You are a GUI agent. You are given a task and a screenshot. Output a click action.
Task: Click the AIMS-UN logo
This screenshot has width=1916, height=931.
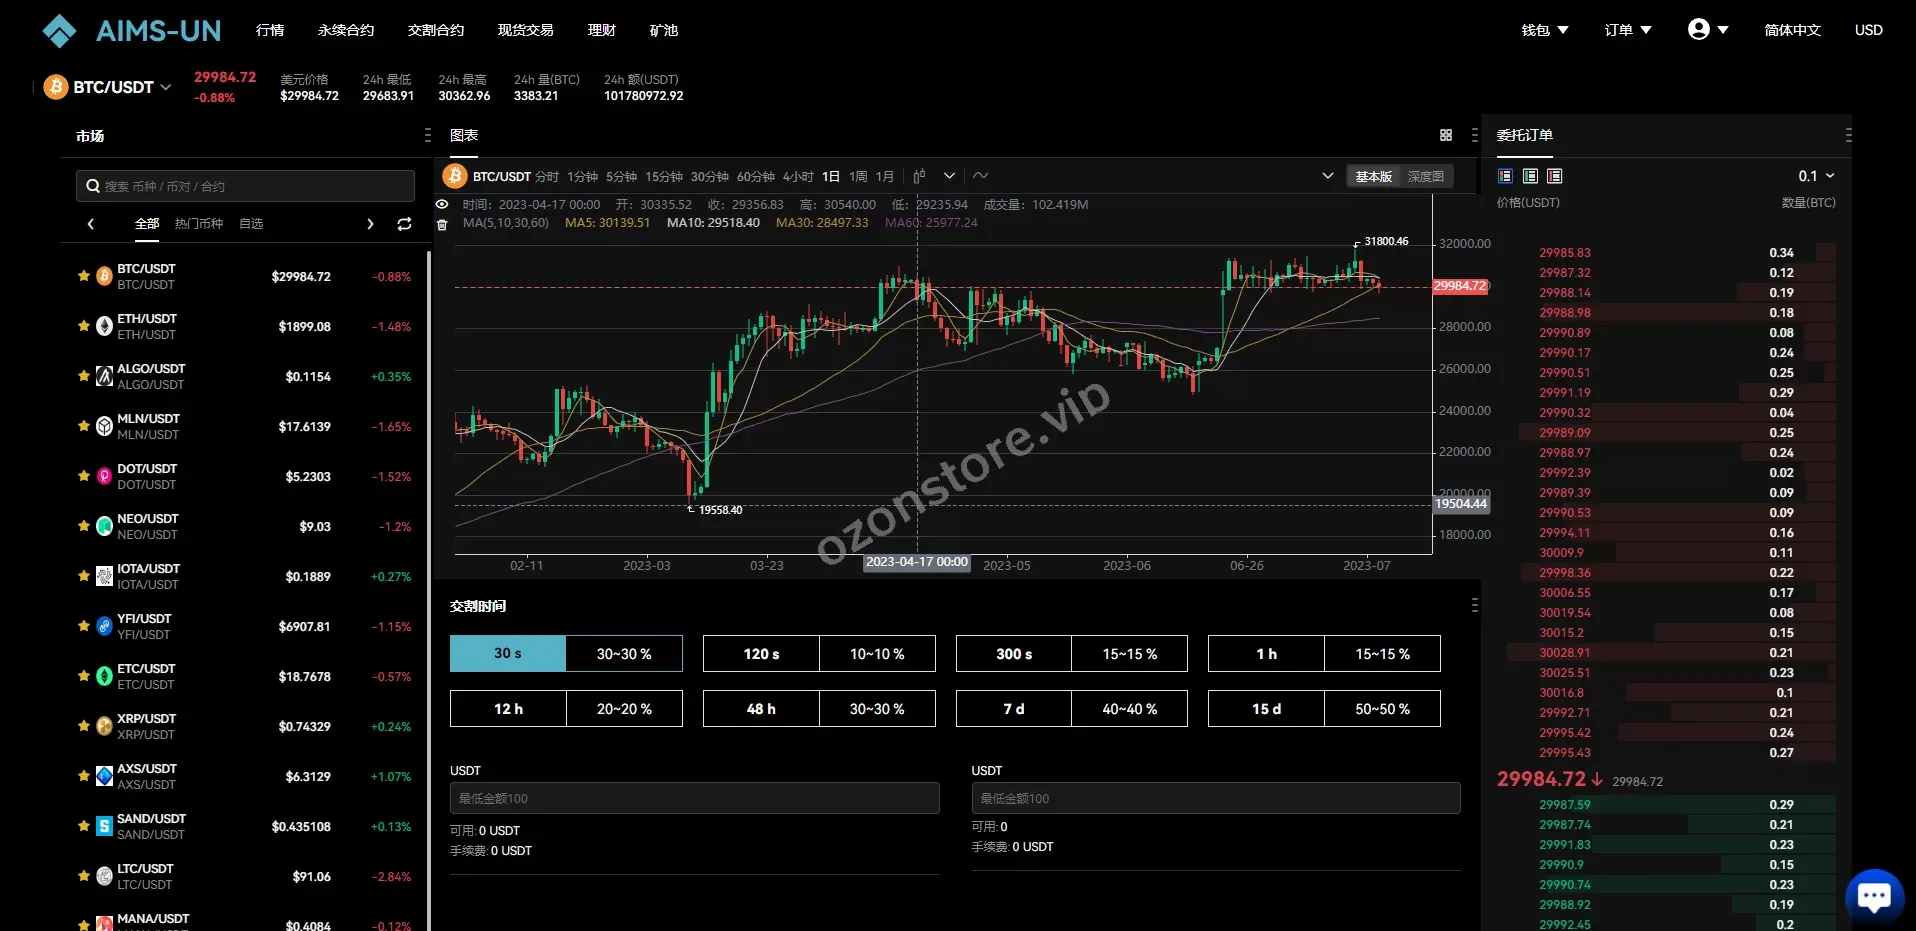[131, 31]
